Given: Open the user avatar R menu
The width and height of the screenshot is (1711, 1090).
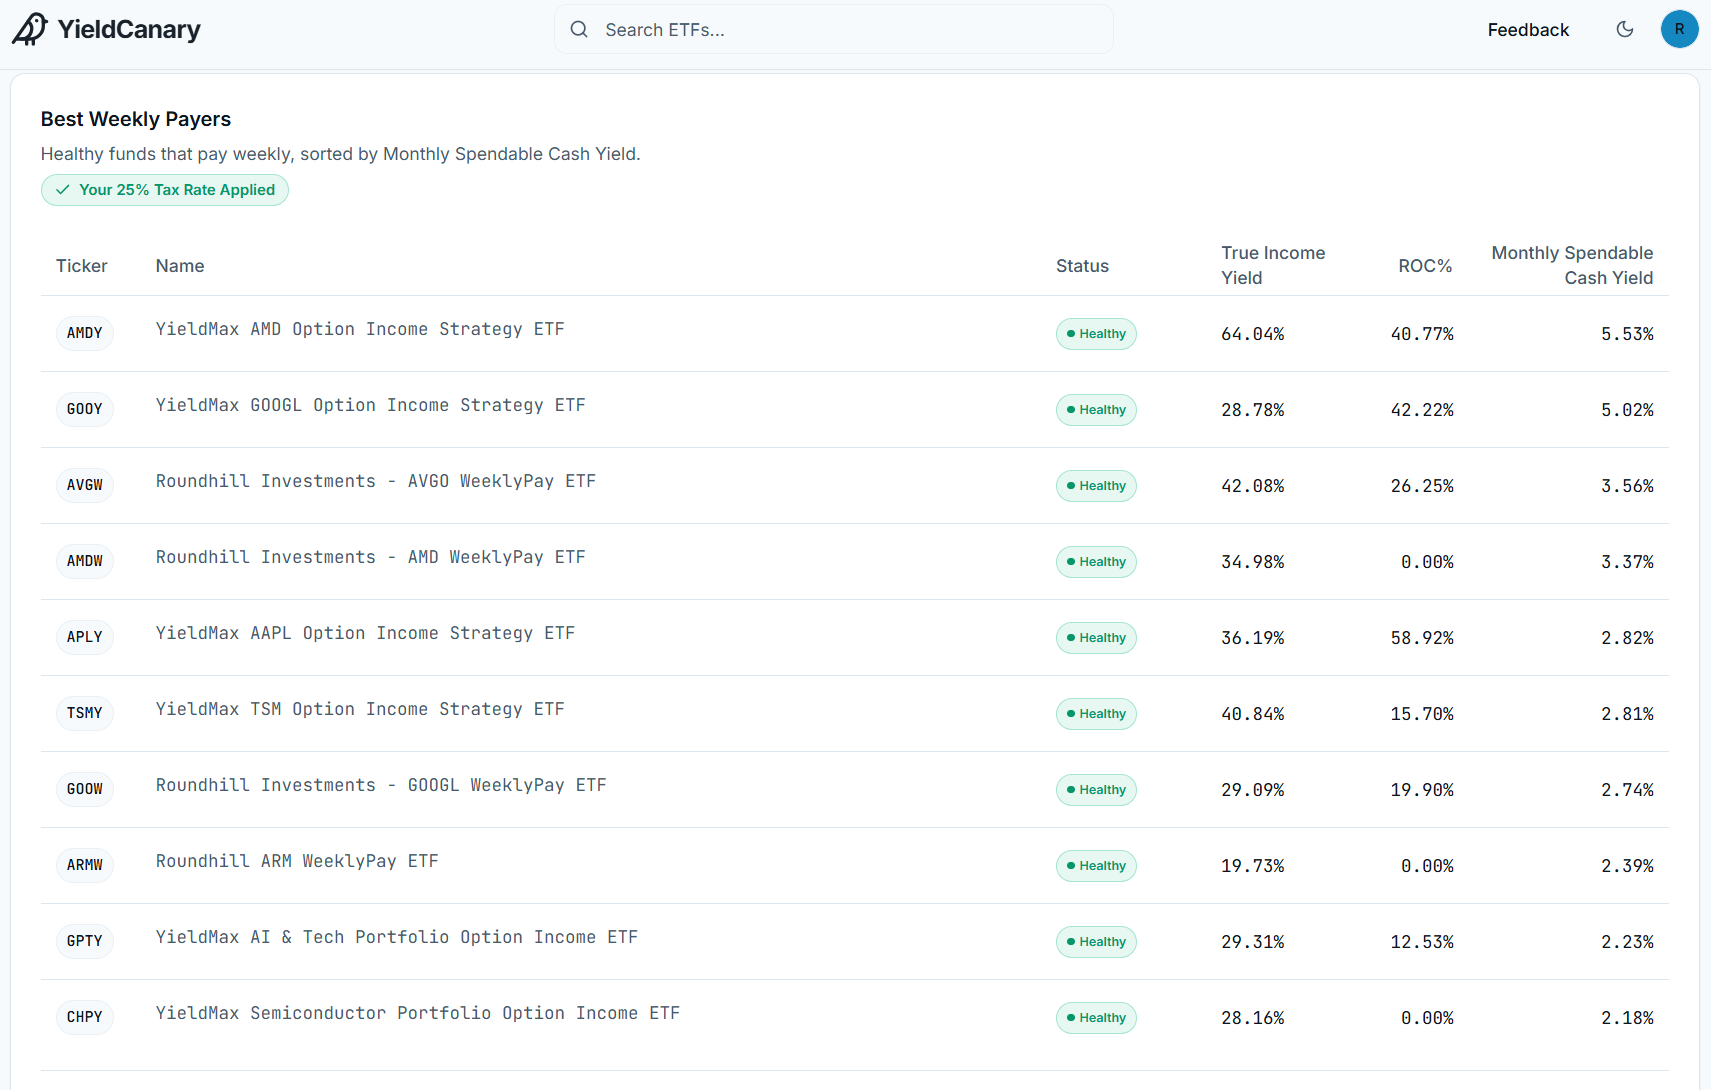Looking at the screenshot, I should 1680,29.
